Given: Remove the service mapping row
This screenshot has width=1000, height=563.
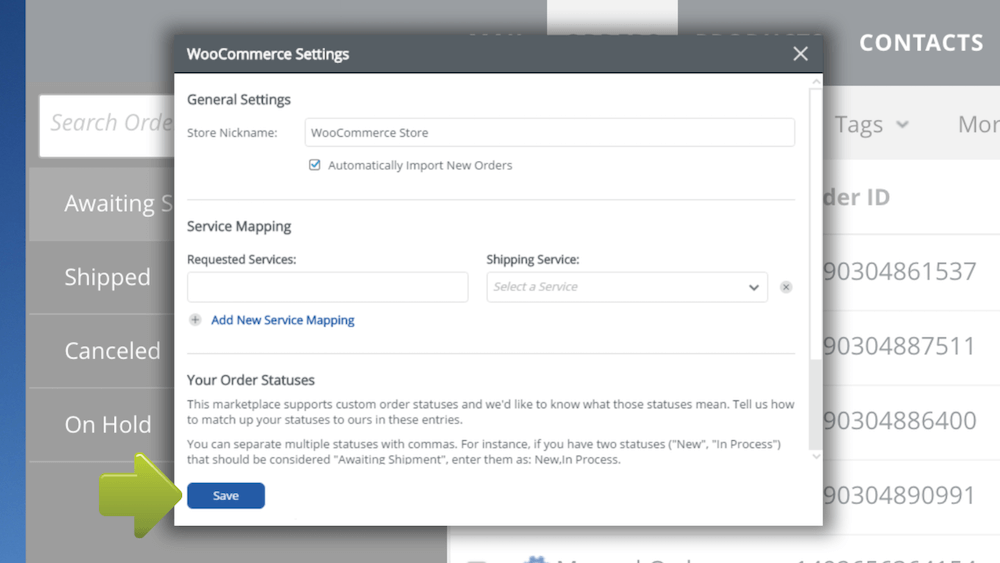Looking at the screenshot, I should pos(786,287).
